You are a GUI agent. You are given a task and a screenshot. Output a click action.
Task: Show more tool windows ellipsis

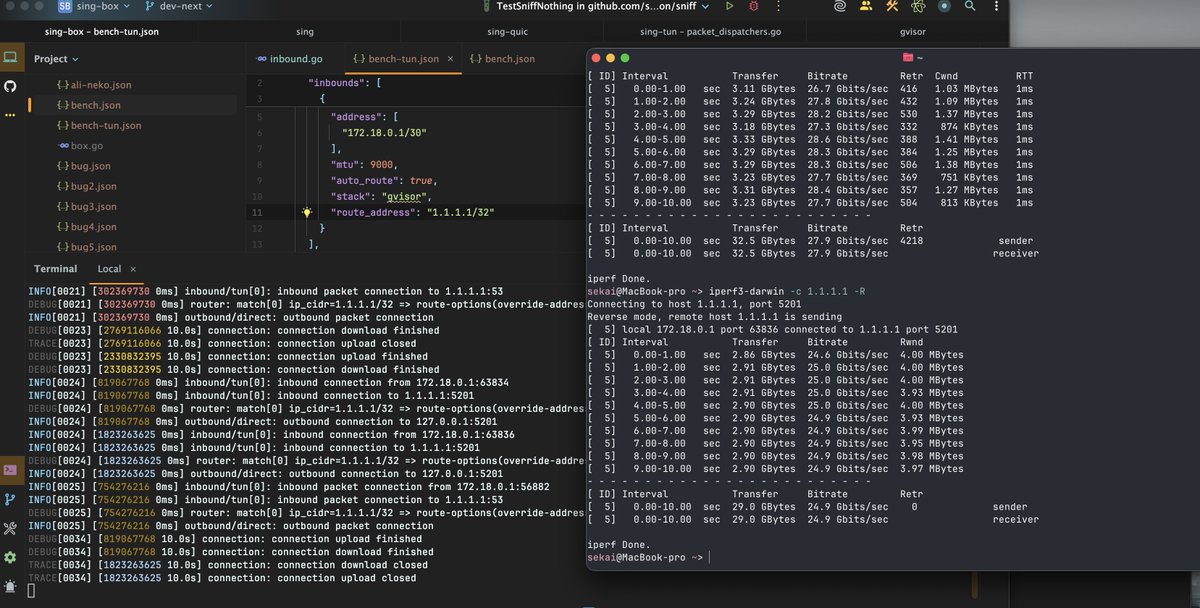11,115
